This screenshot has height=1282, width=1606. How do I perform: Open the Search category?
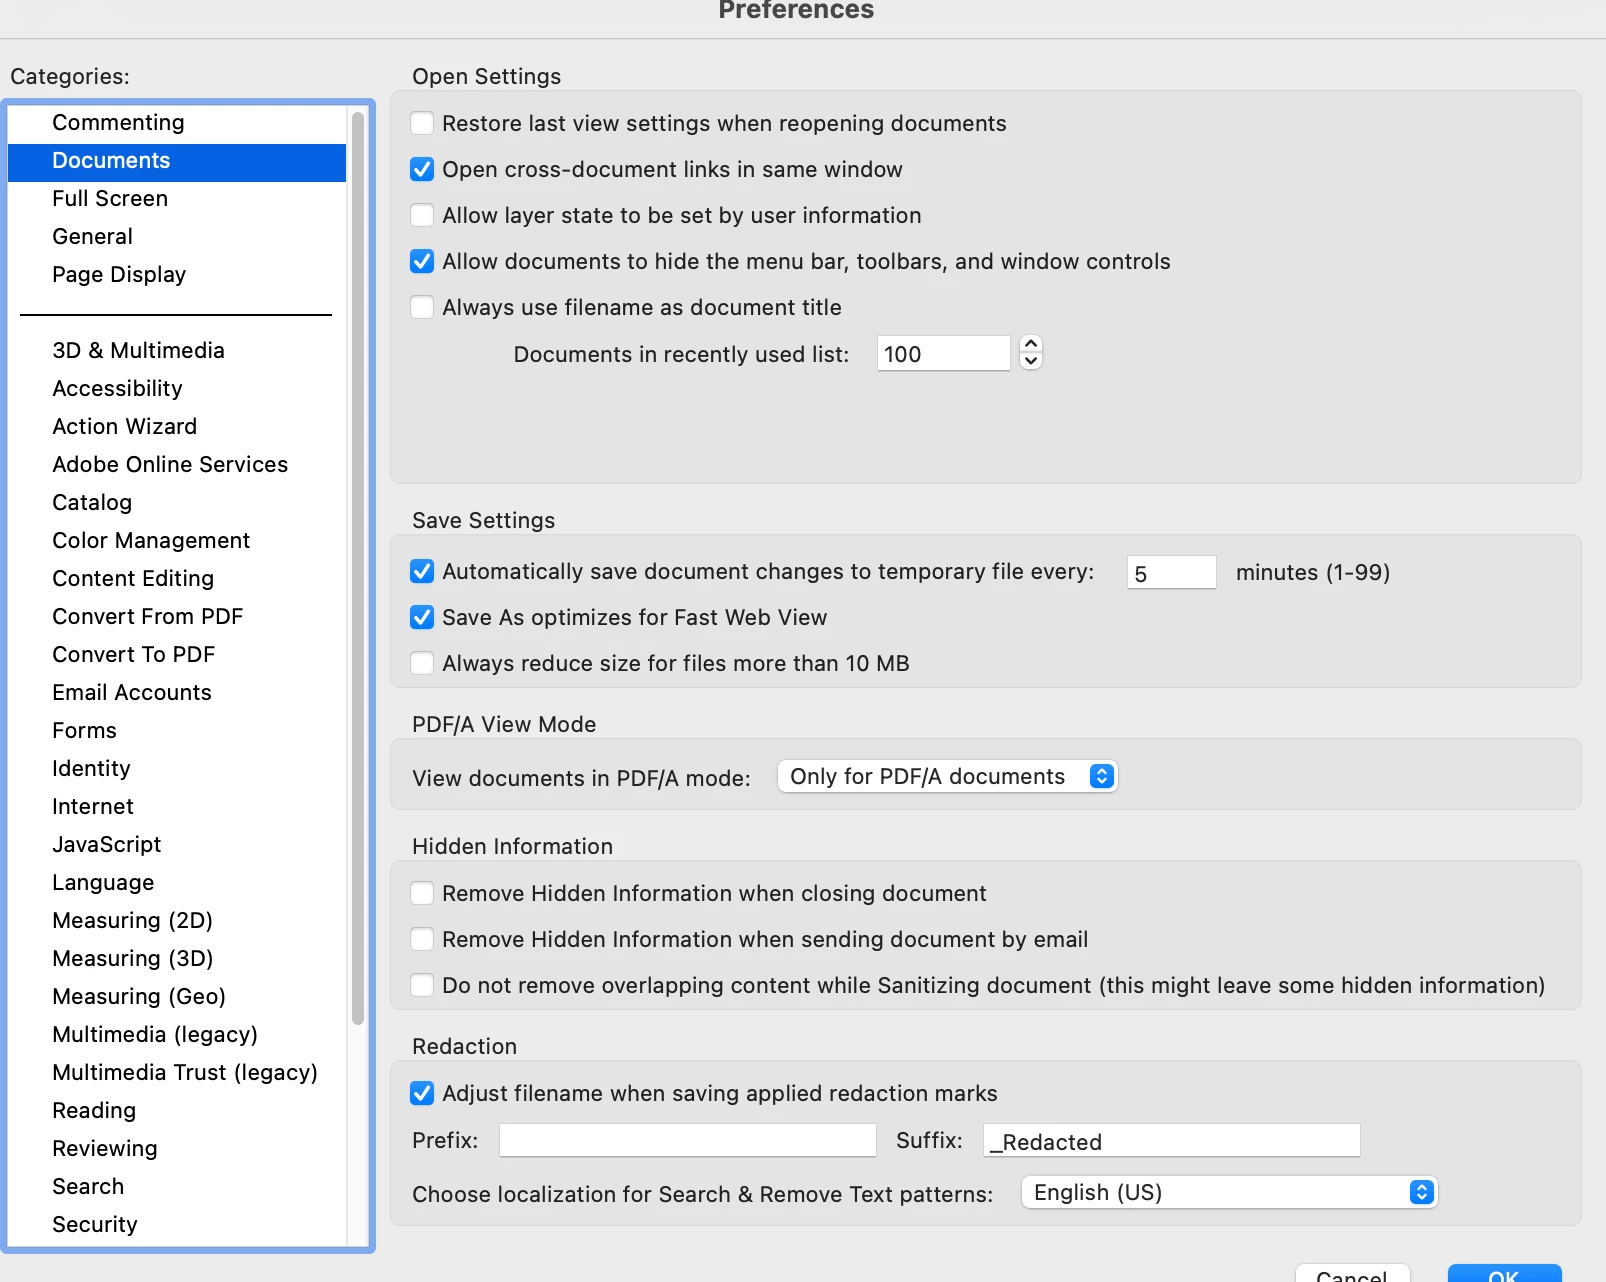(x=177, y=1186)
